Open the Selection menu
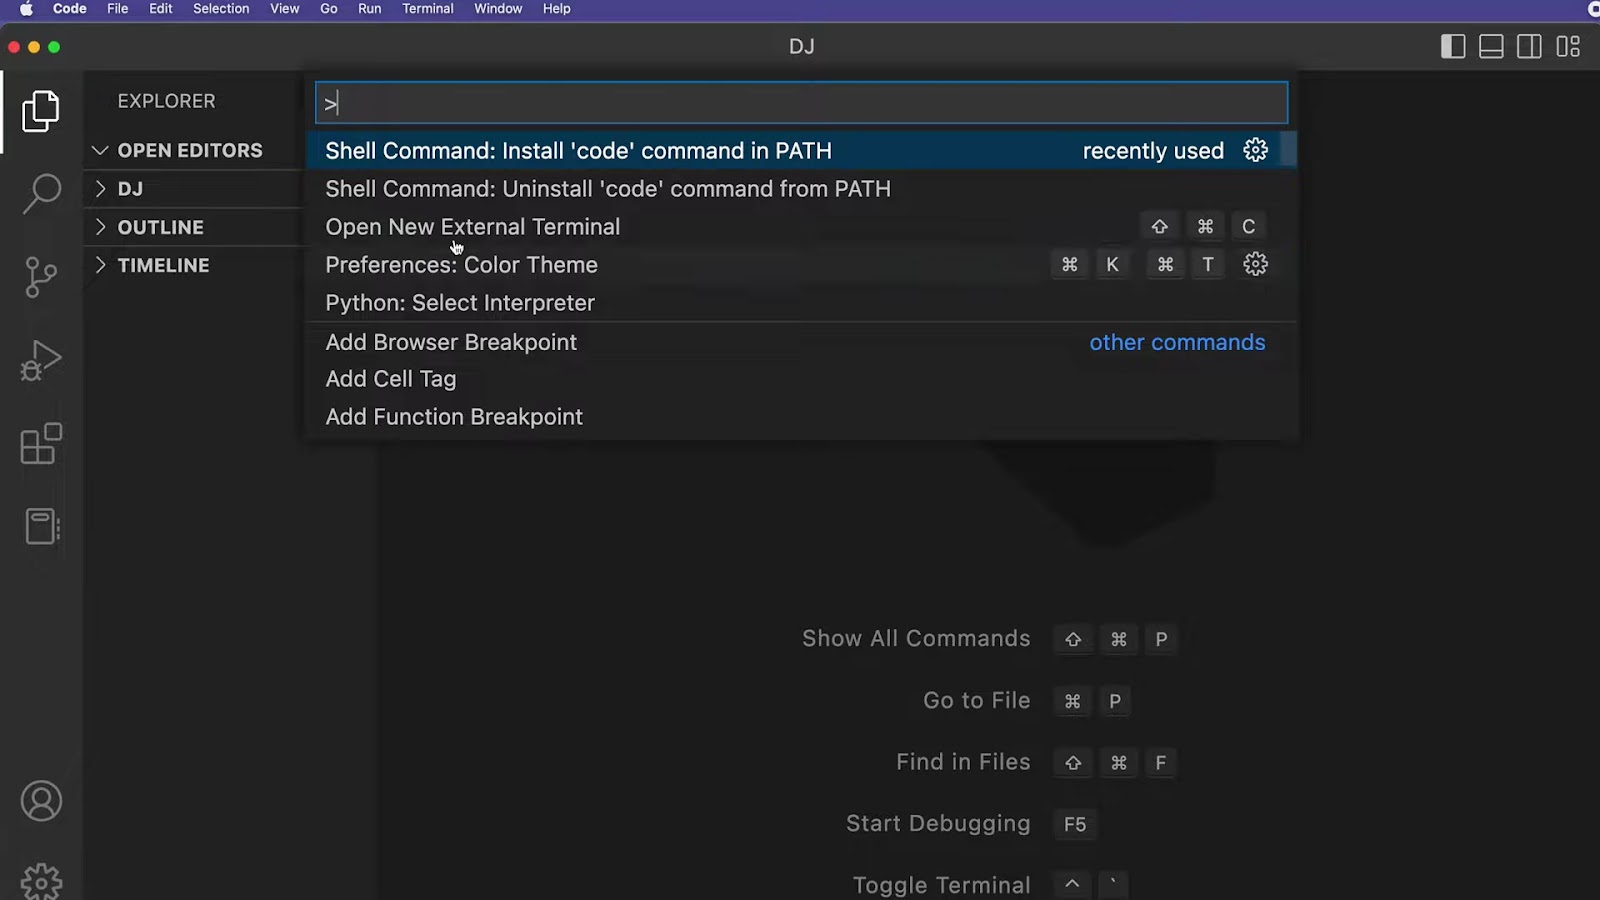This screenshot has height=900, width=1600. click(221, 9)
